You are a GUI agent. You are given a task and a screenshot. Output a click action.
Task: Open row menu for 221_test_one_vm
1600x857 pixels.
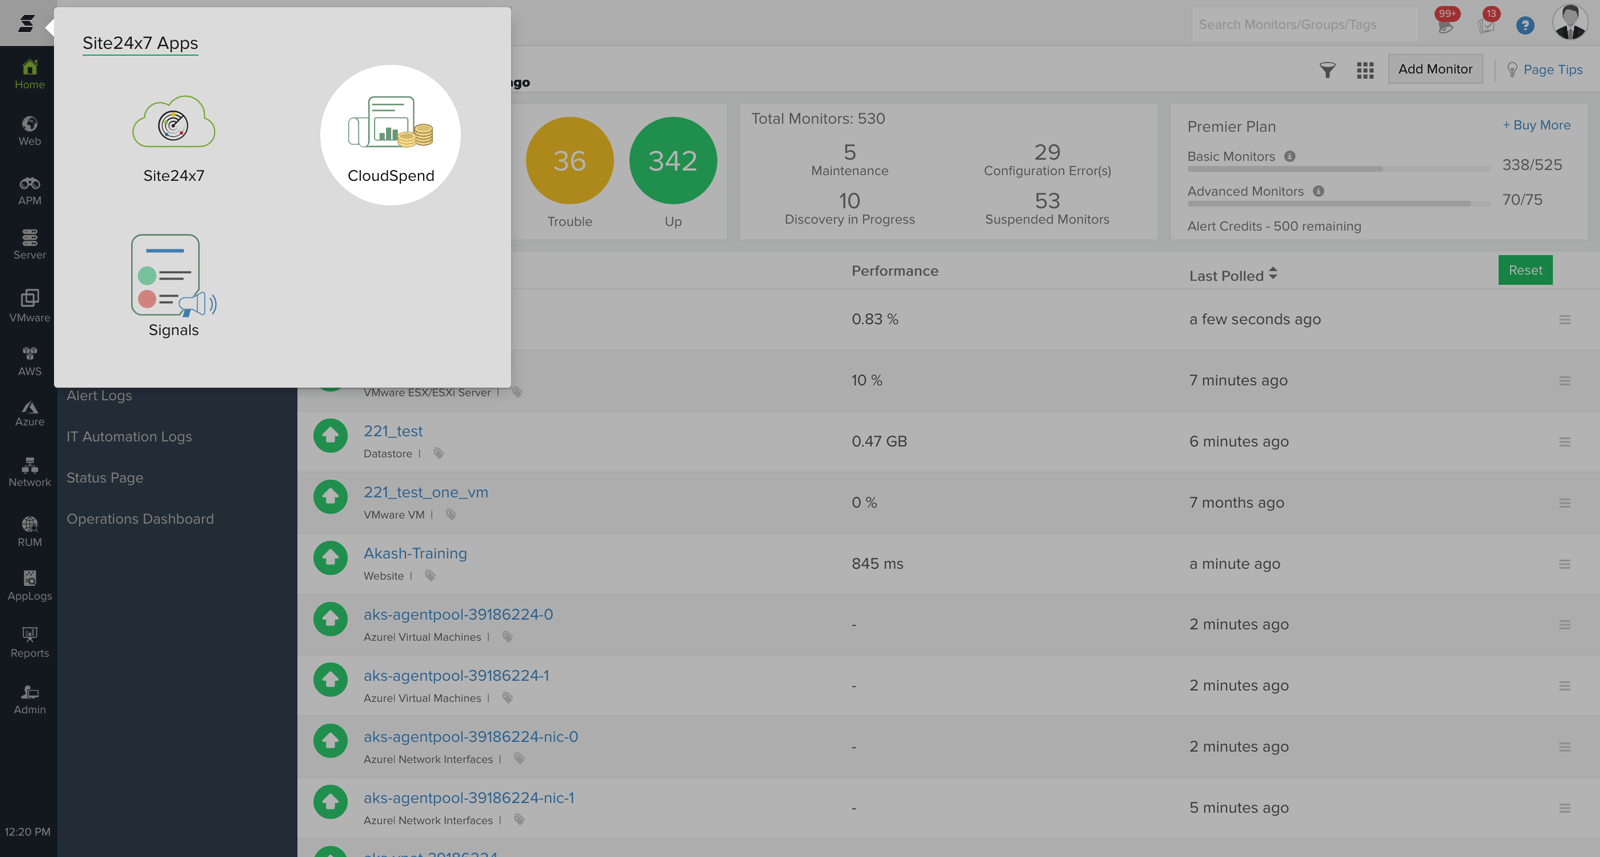click(x=1565, y=503)
